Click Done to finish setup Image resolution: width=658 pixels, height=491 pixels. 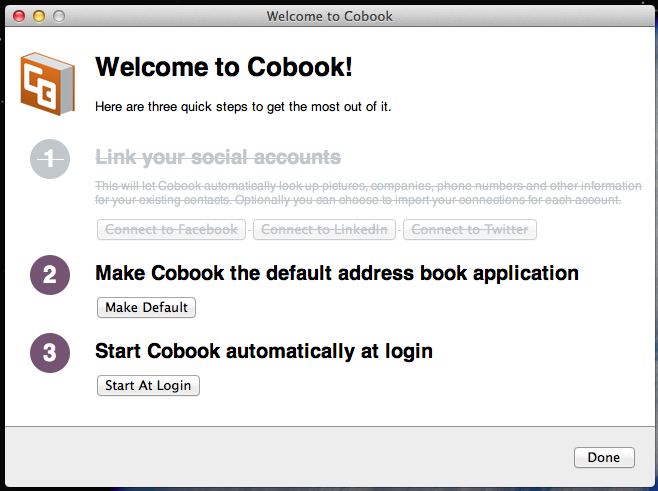click(x=603, y=457)
